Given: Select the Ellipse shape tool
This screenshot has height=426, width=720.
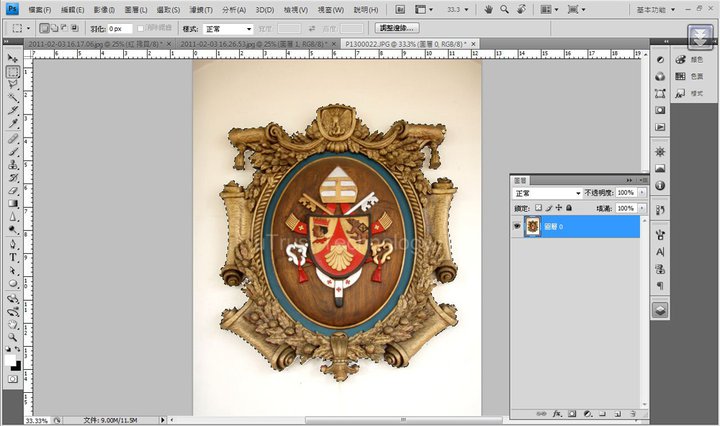Looking at the screenshot, I should pyautogui.click(x=12, y=284).
